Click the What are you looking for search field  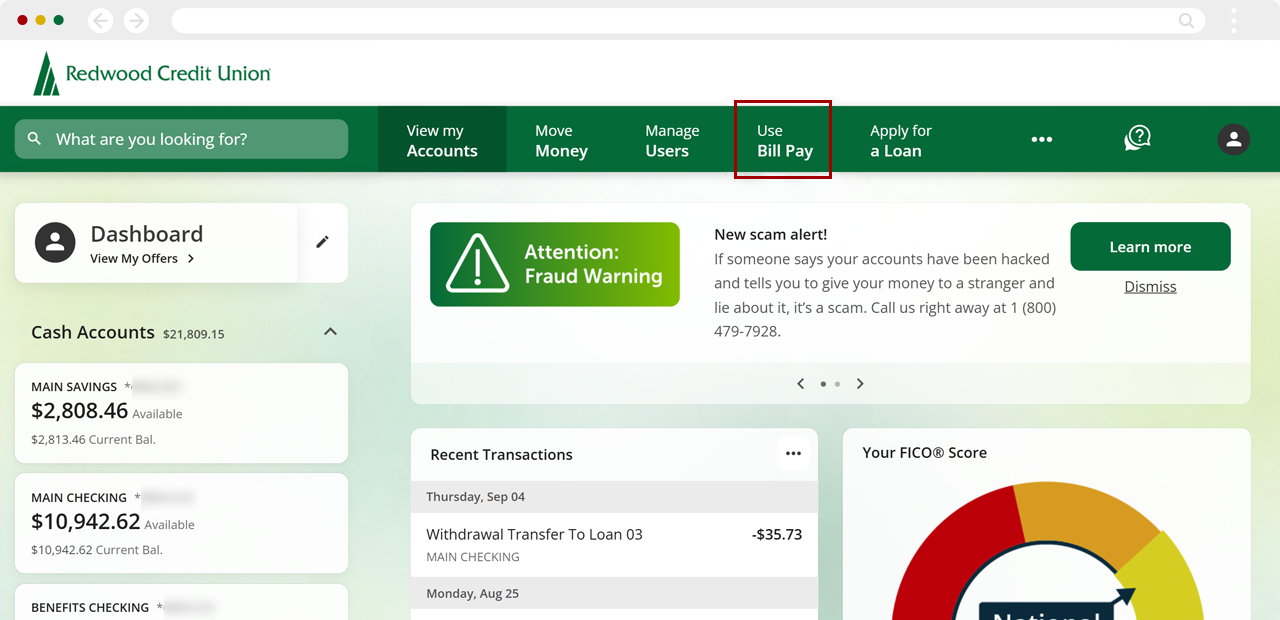(180, 139)
